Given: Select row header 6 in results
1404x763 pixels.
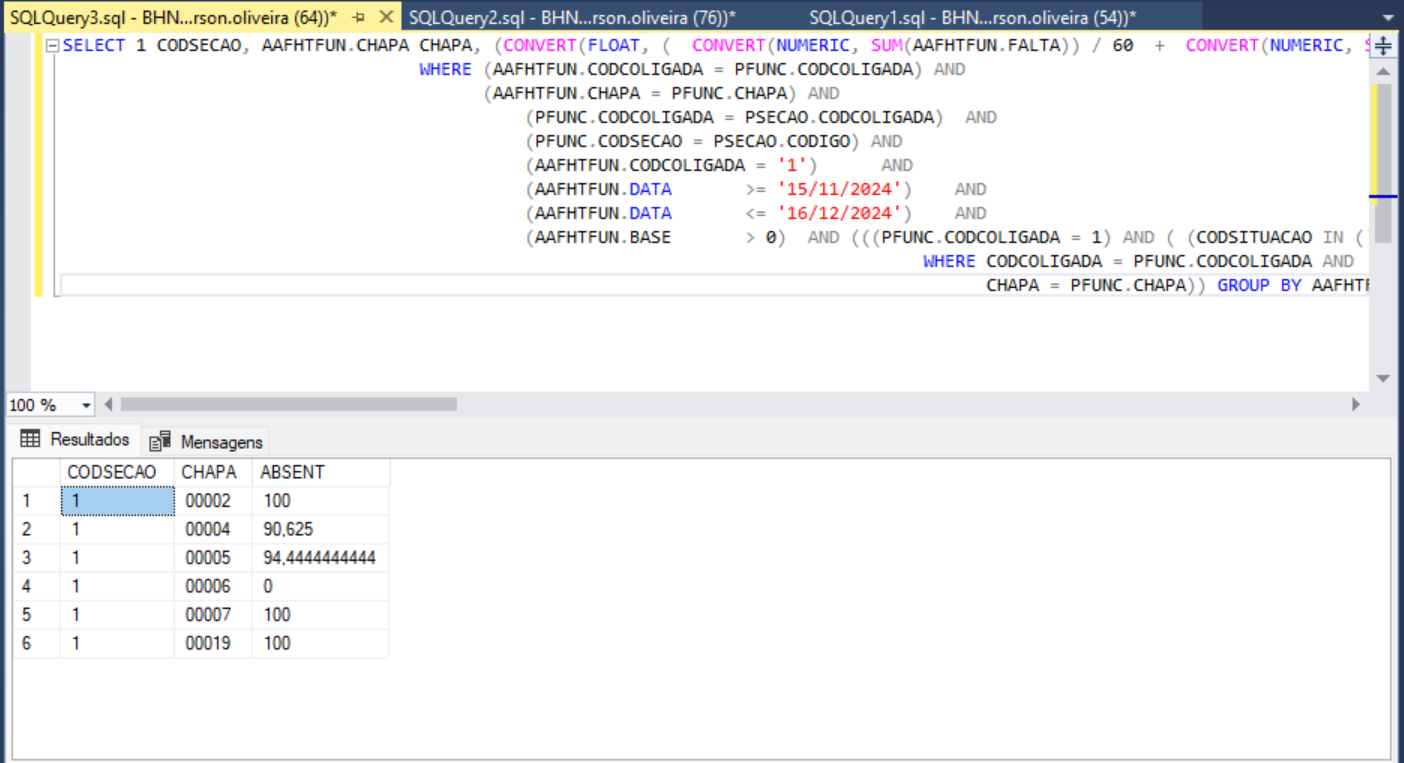Looking at the screenshot, I should pyautogui.click(x=36, y=643).
